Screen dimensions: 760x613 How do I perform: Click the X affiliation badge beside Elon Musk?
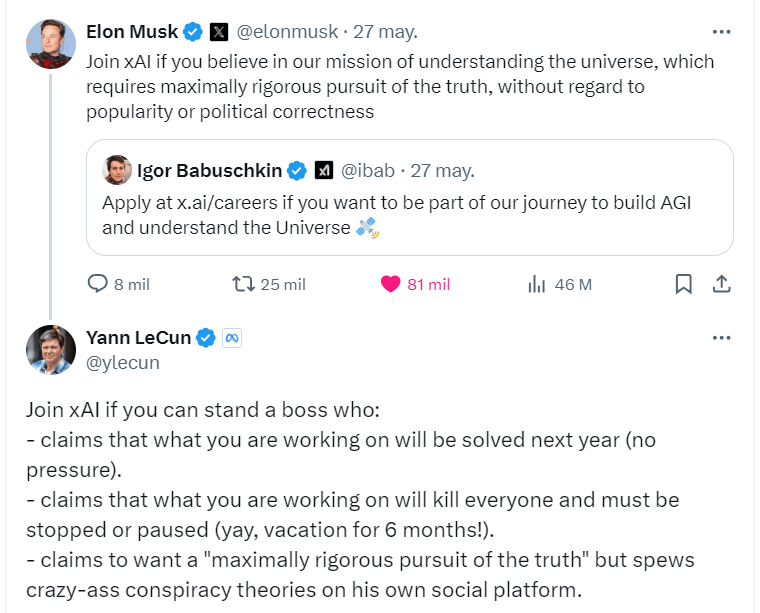(x=219, y=32)
